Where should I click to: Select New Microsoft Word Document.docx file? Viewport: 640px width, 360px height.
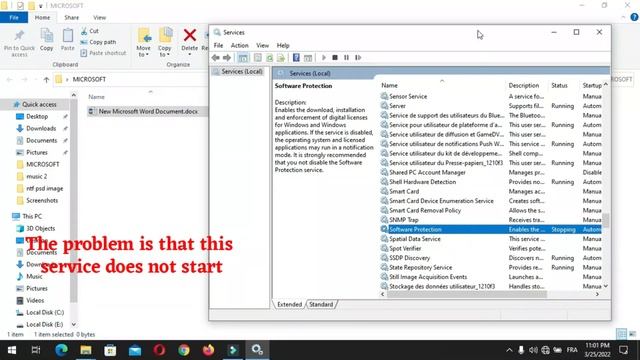point(148,111)
